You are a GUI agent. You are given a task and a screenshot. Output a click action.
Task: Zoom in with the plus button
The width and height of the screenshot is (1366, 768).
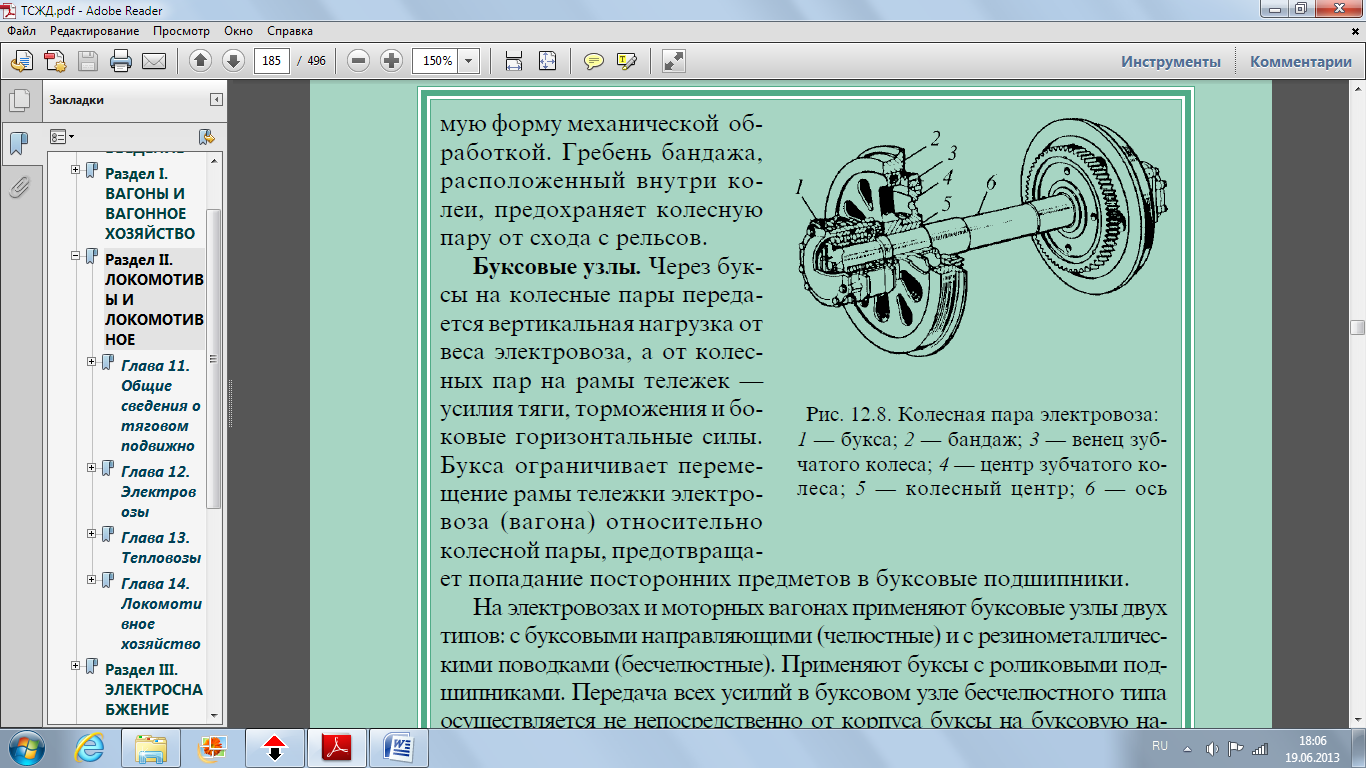click(392, 61)
